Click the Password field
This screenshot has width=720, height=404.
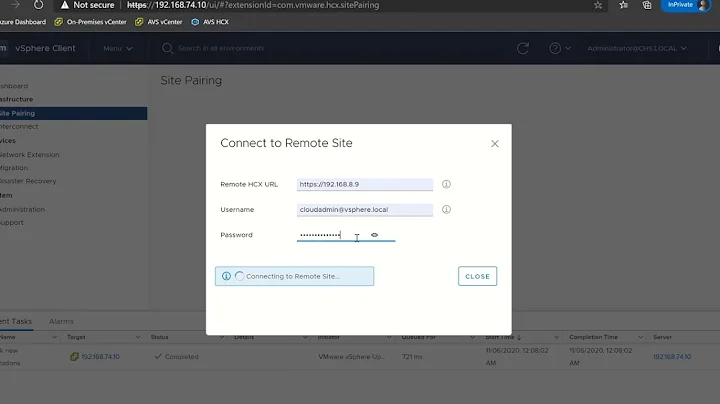[x=346, y=235]
